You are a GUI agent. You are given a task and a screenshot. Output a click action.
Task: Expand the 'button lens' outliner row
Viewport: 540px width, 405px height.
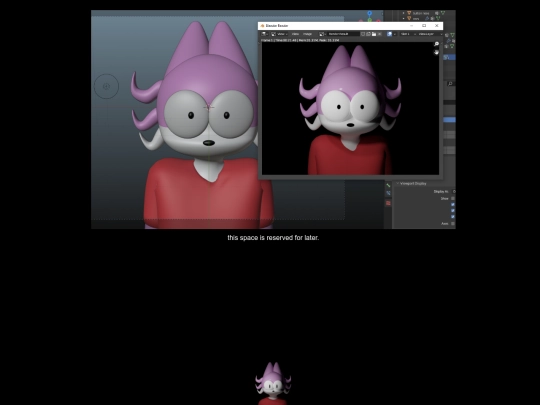pyautogui.click(x=403, y=13)
